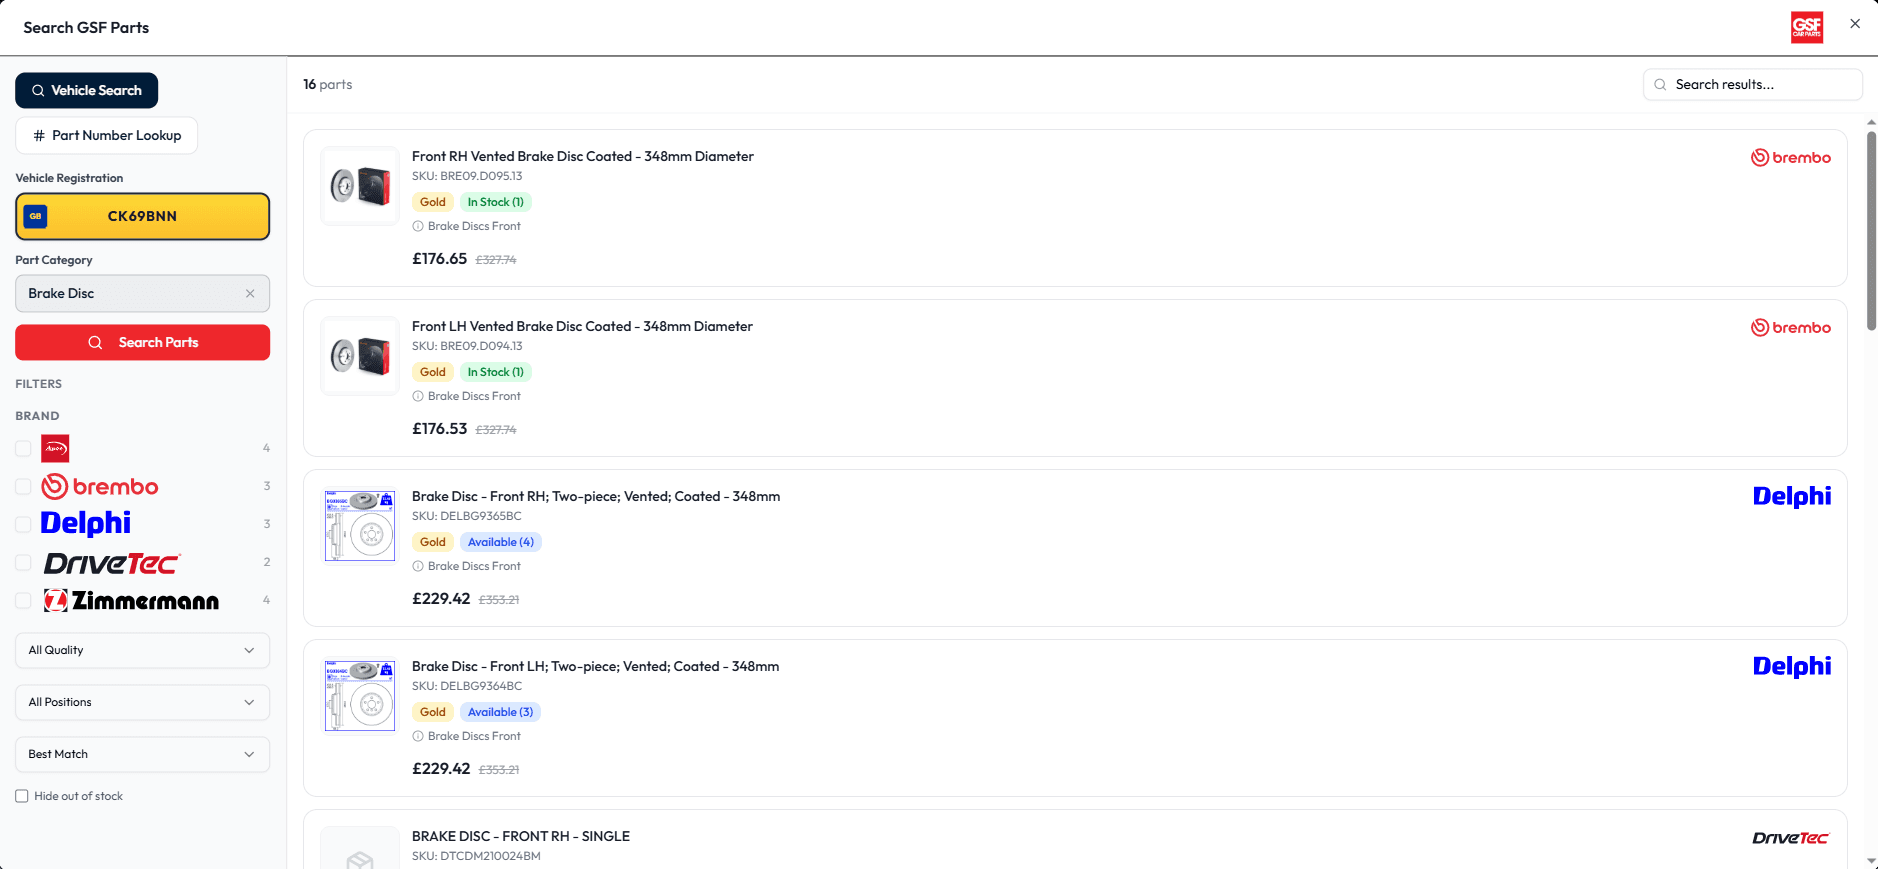Click the GB flag badge on registration plate
Viewport: 1878px width, 869px height.
pos(35,216)
